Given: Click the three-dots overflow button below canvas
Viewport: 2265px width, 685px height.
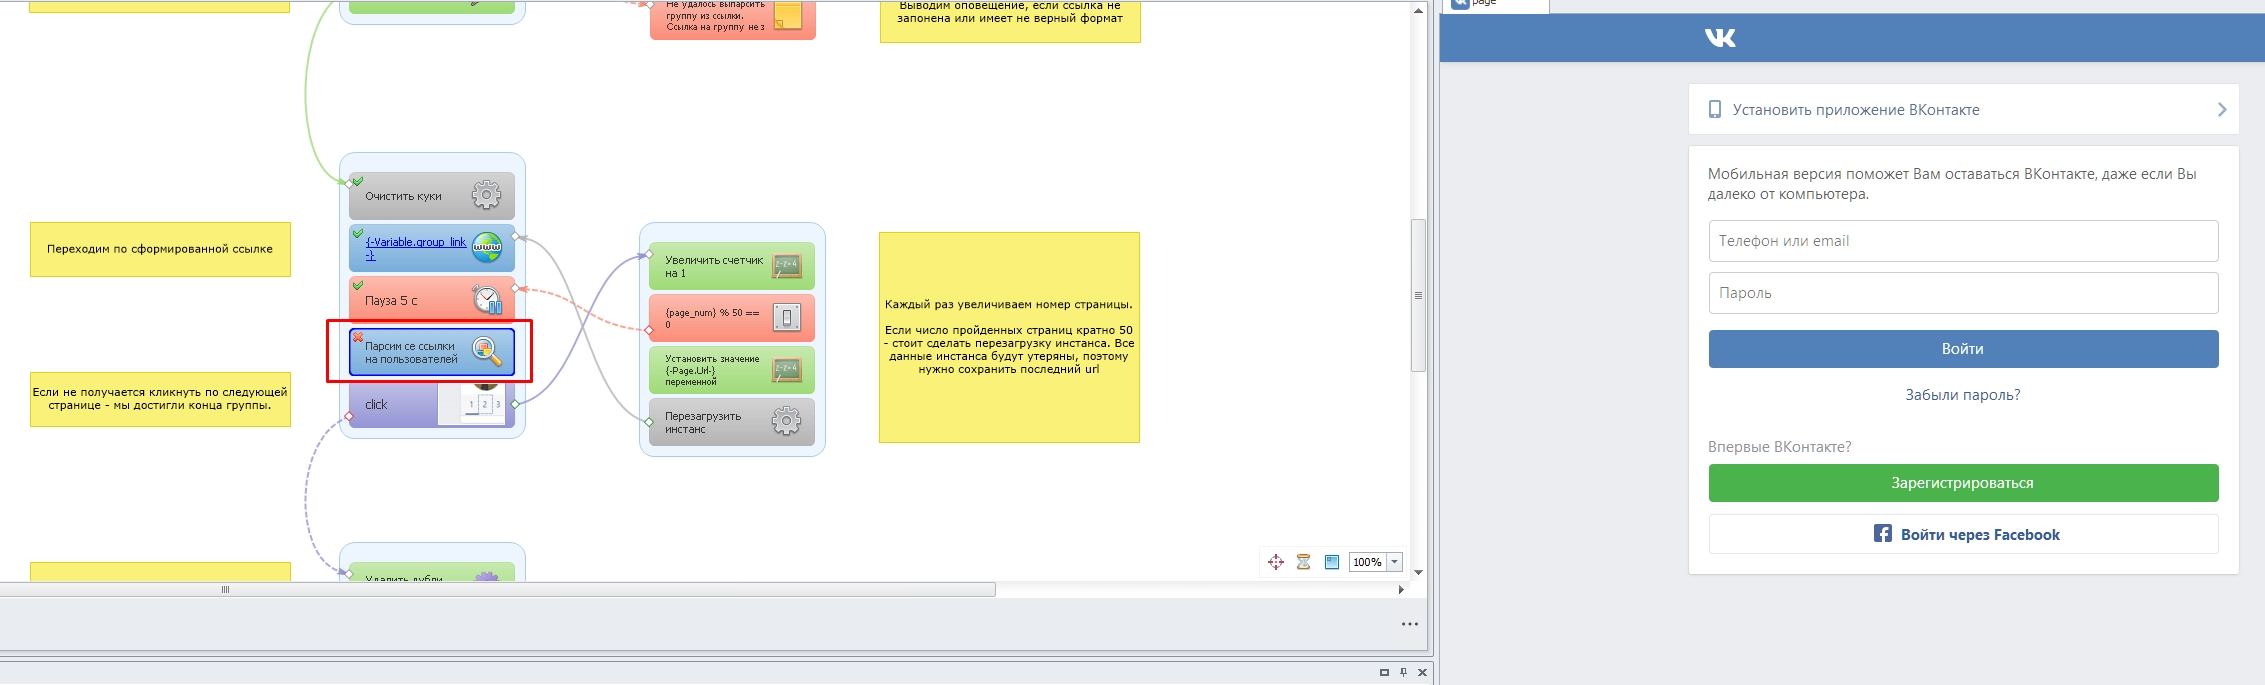Looking at the screenshot, I should point(1410,624).
